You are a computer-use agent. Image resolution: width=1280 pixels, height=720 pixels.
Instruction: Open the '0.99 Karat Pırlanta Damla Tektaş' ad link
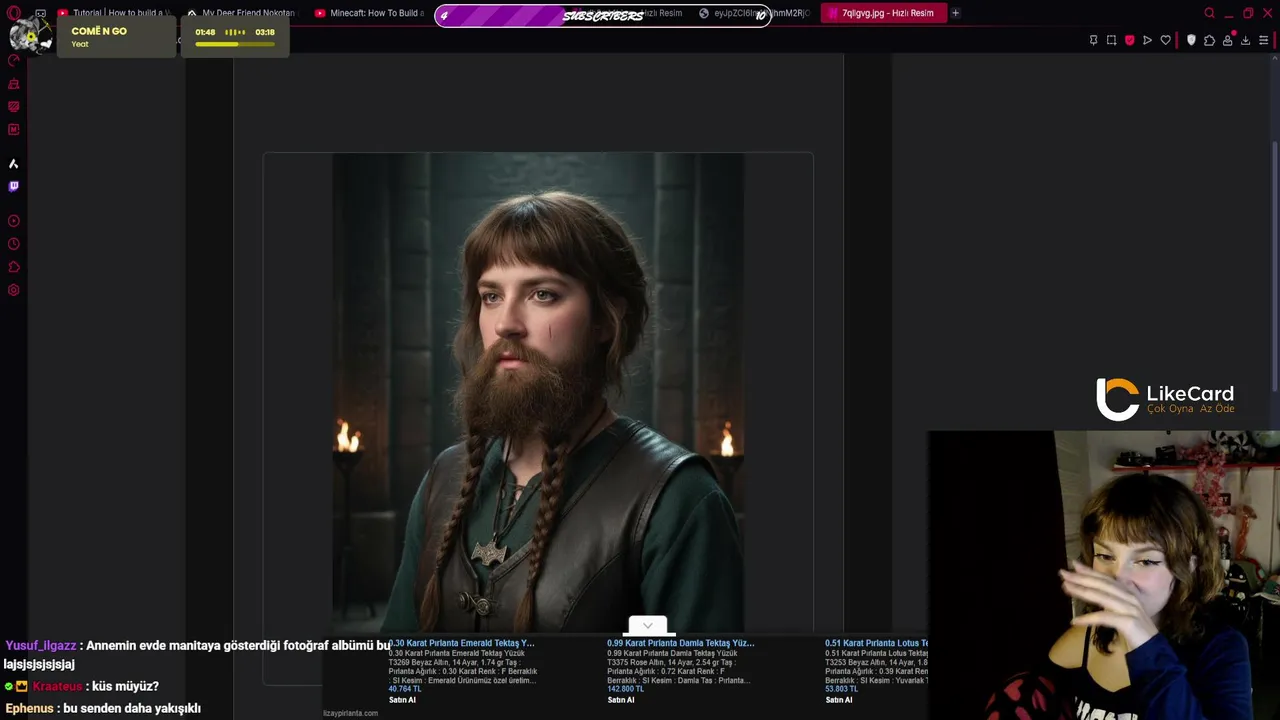tap(680, 643)
